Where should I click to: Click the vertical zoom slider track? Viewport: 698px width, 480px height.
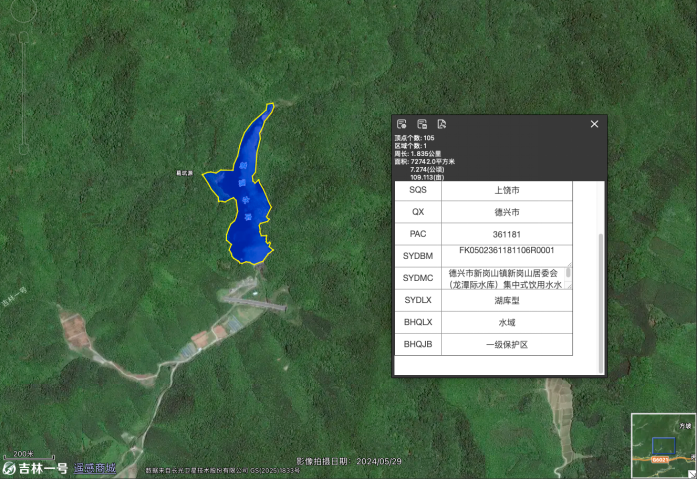point(24,94)
